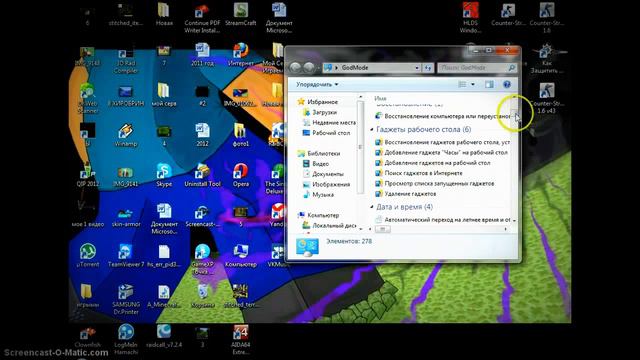Select the Opera desktop shortcut
640x360 pixels.
click(x=241, y=176)
